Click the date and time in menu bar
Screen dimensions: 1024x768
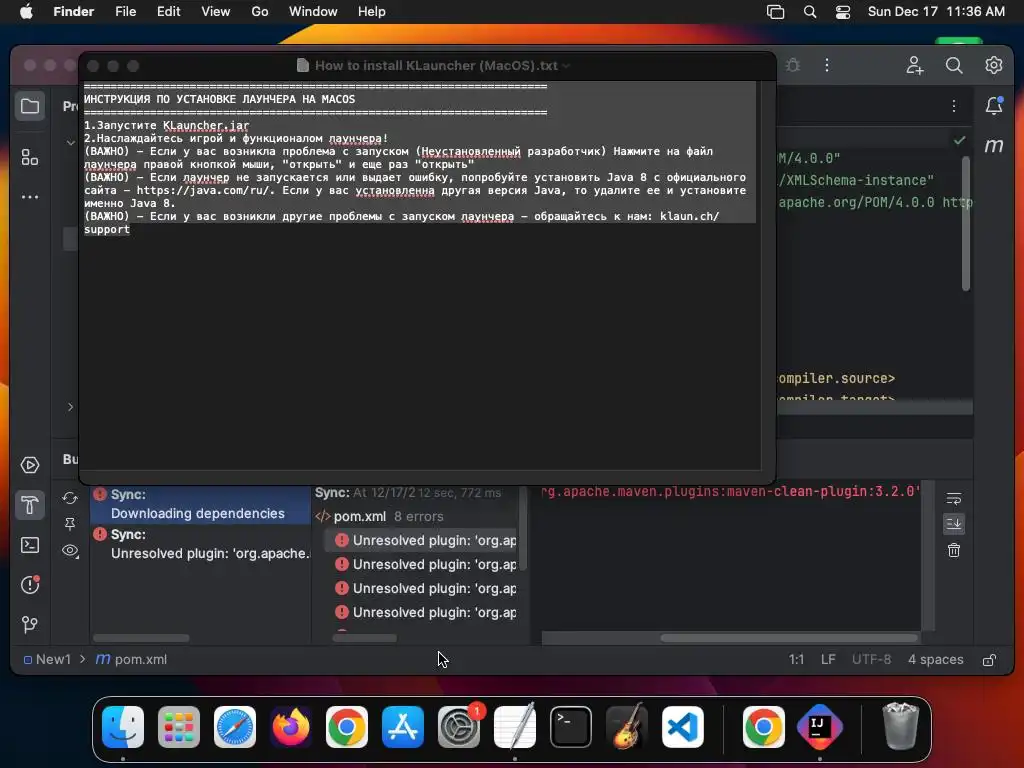click(x=936, y=12)
